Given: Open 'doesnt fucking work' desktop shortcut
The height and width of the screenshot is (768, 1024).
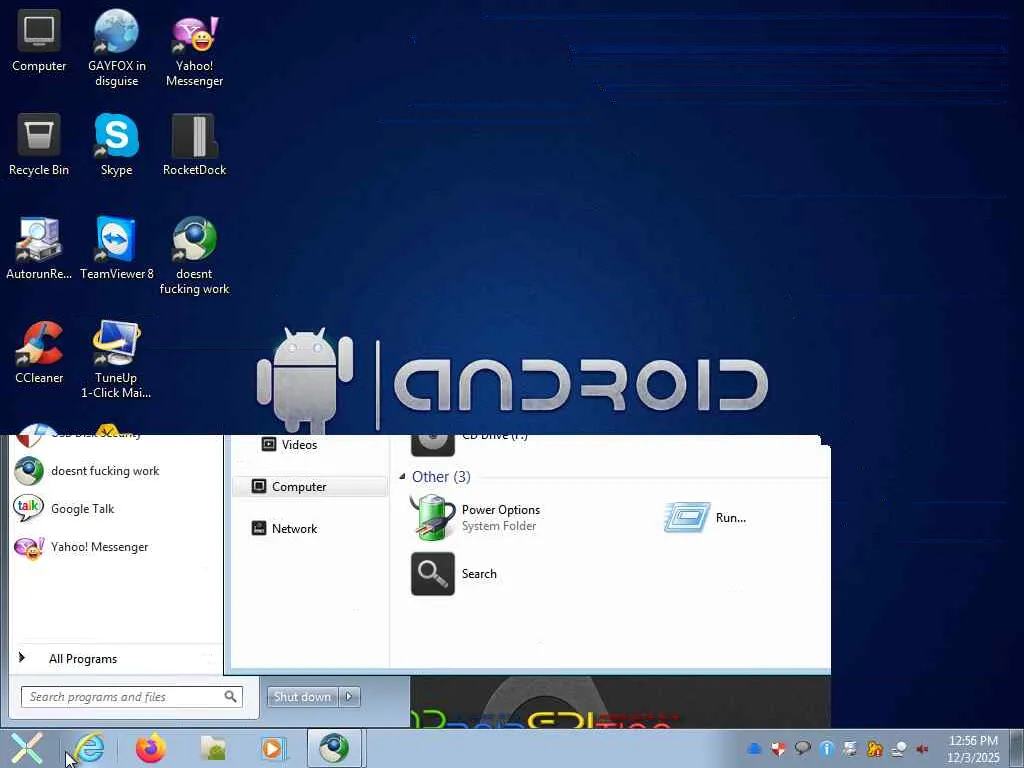Looking at the screenshot, I should click(194, 256).
